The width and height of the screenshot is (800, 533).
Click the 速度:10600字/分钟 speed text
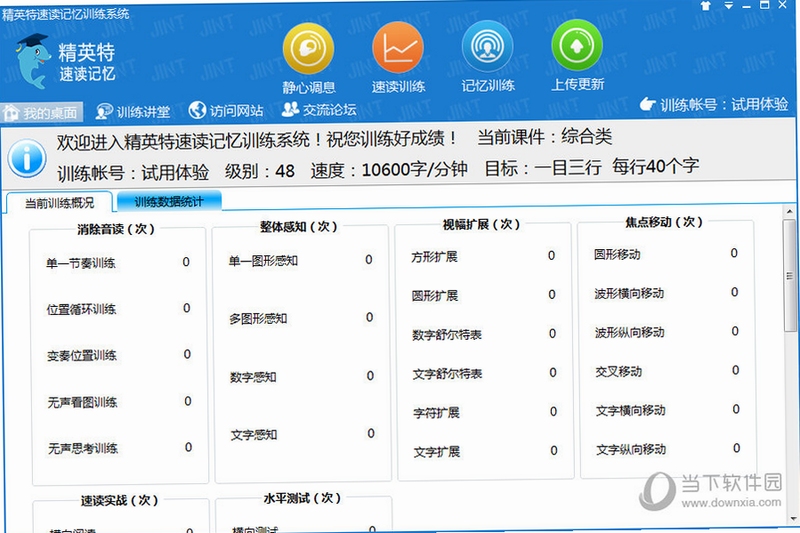click(389, 169)
